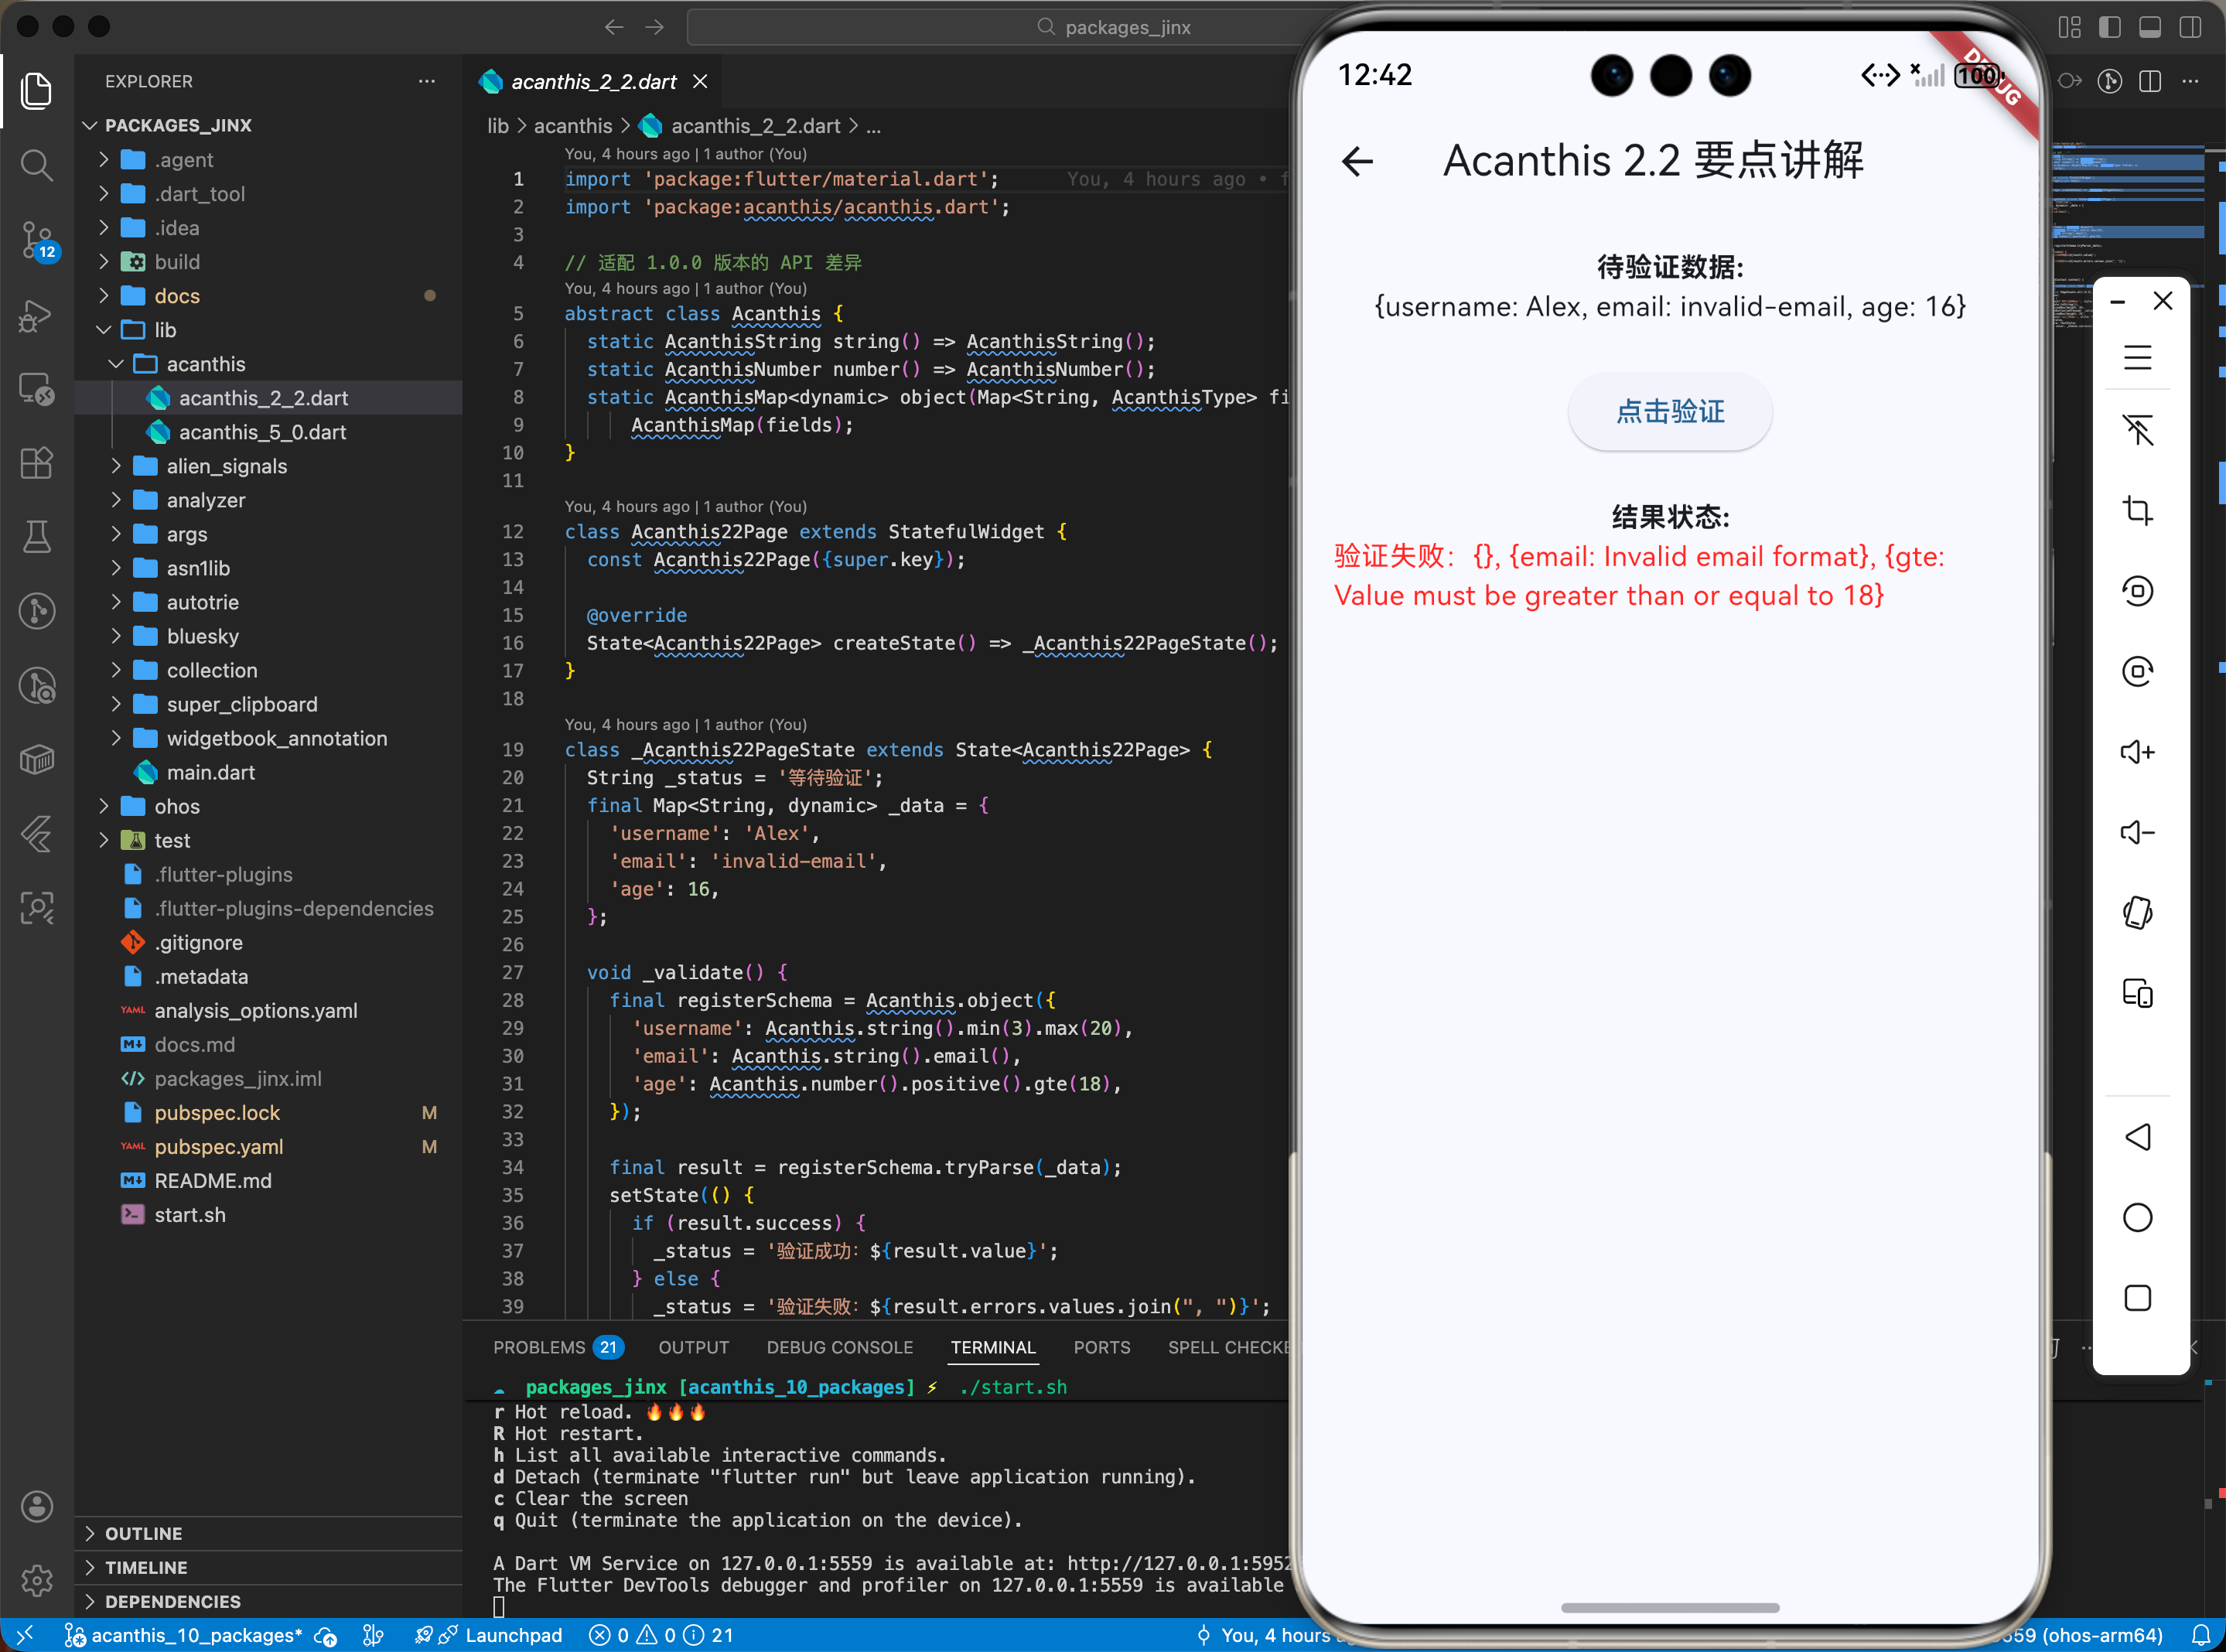Viewport: 2226px width, 1652px height.
Task: Expand the alien_signals folder
Action: pyautogui.click(x=226, y=466)
